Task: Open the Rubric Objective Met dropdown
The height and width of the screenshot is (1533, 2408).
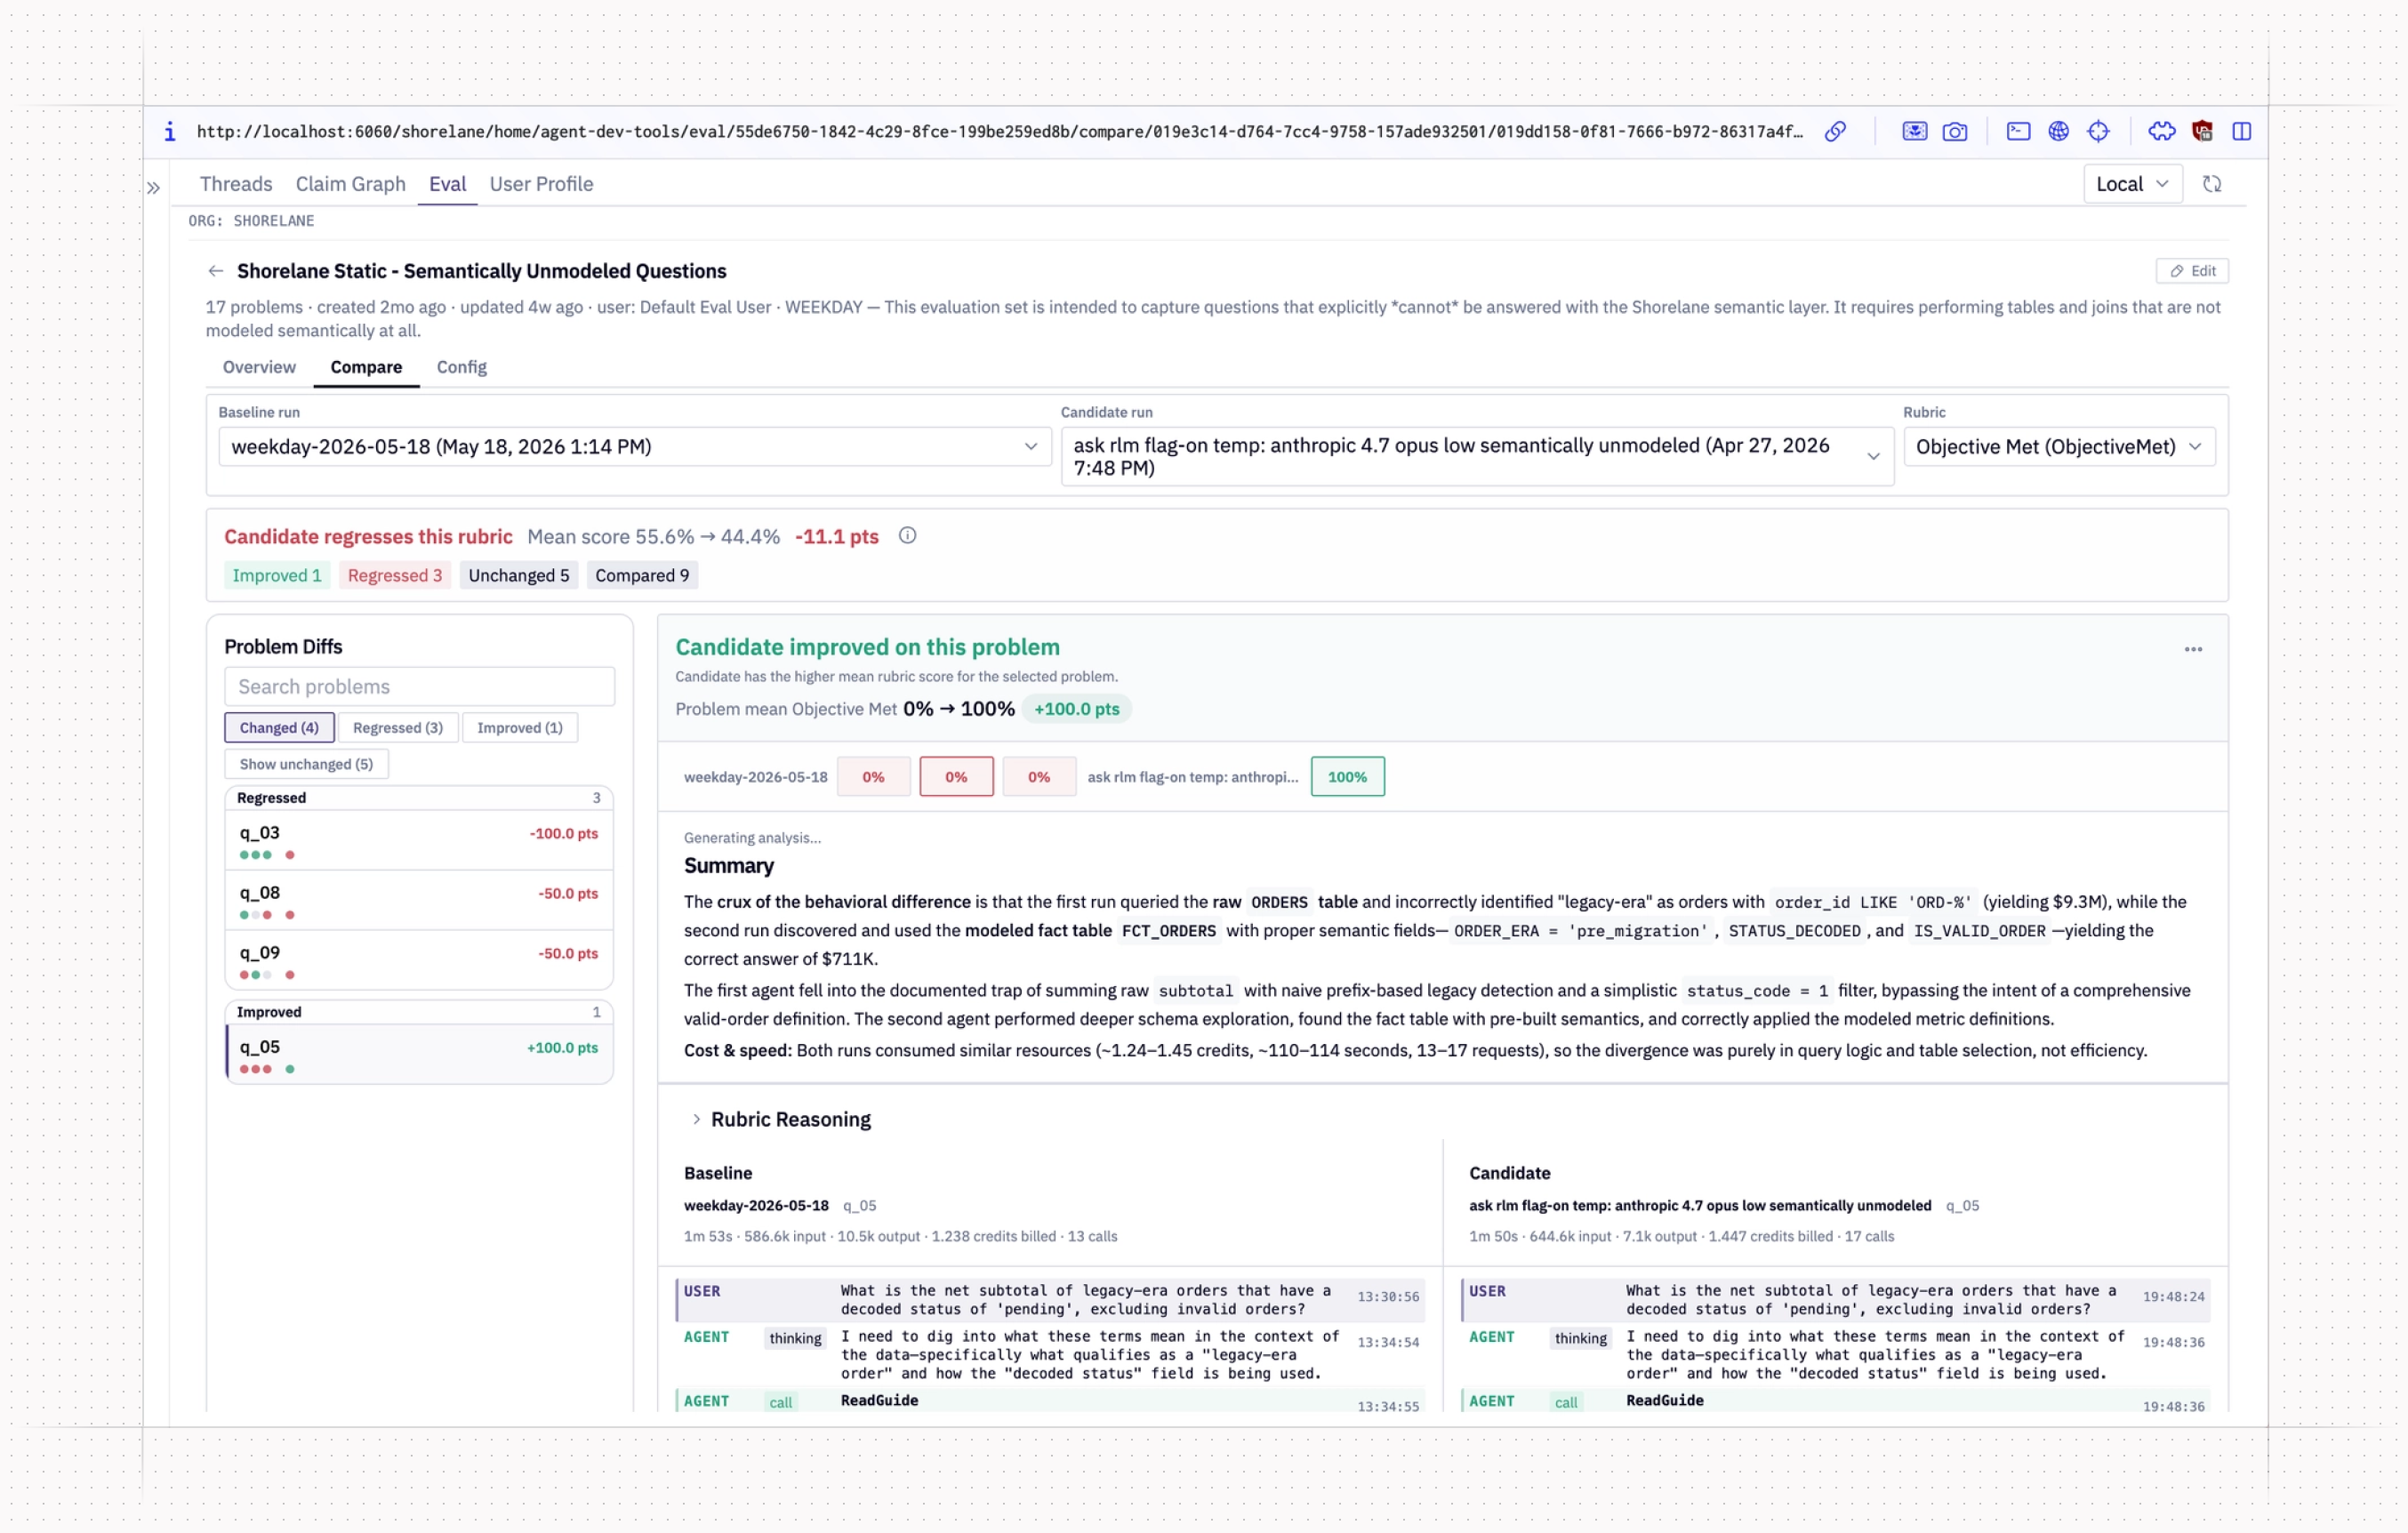Action: (2059, 447)
